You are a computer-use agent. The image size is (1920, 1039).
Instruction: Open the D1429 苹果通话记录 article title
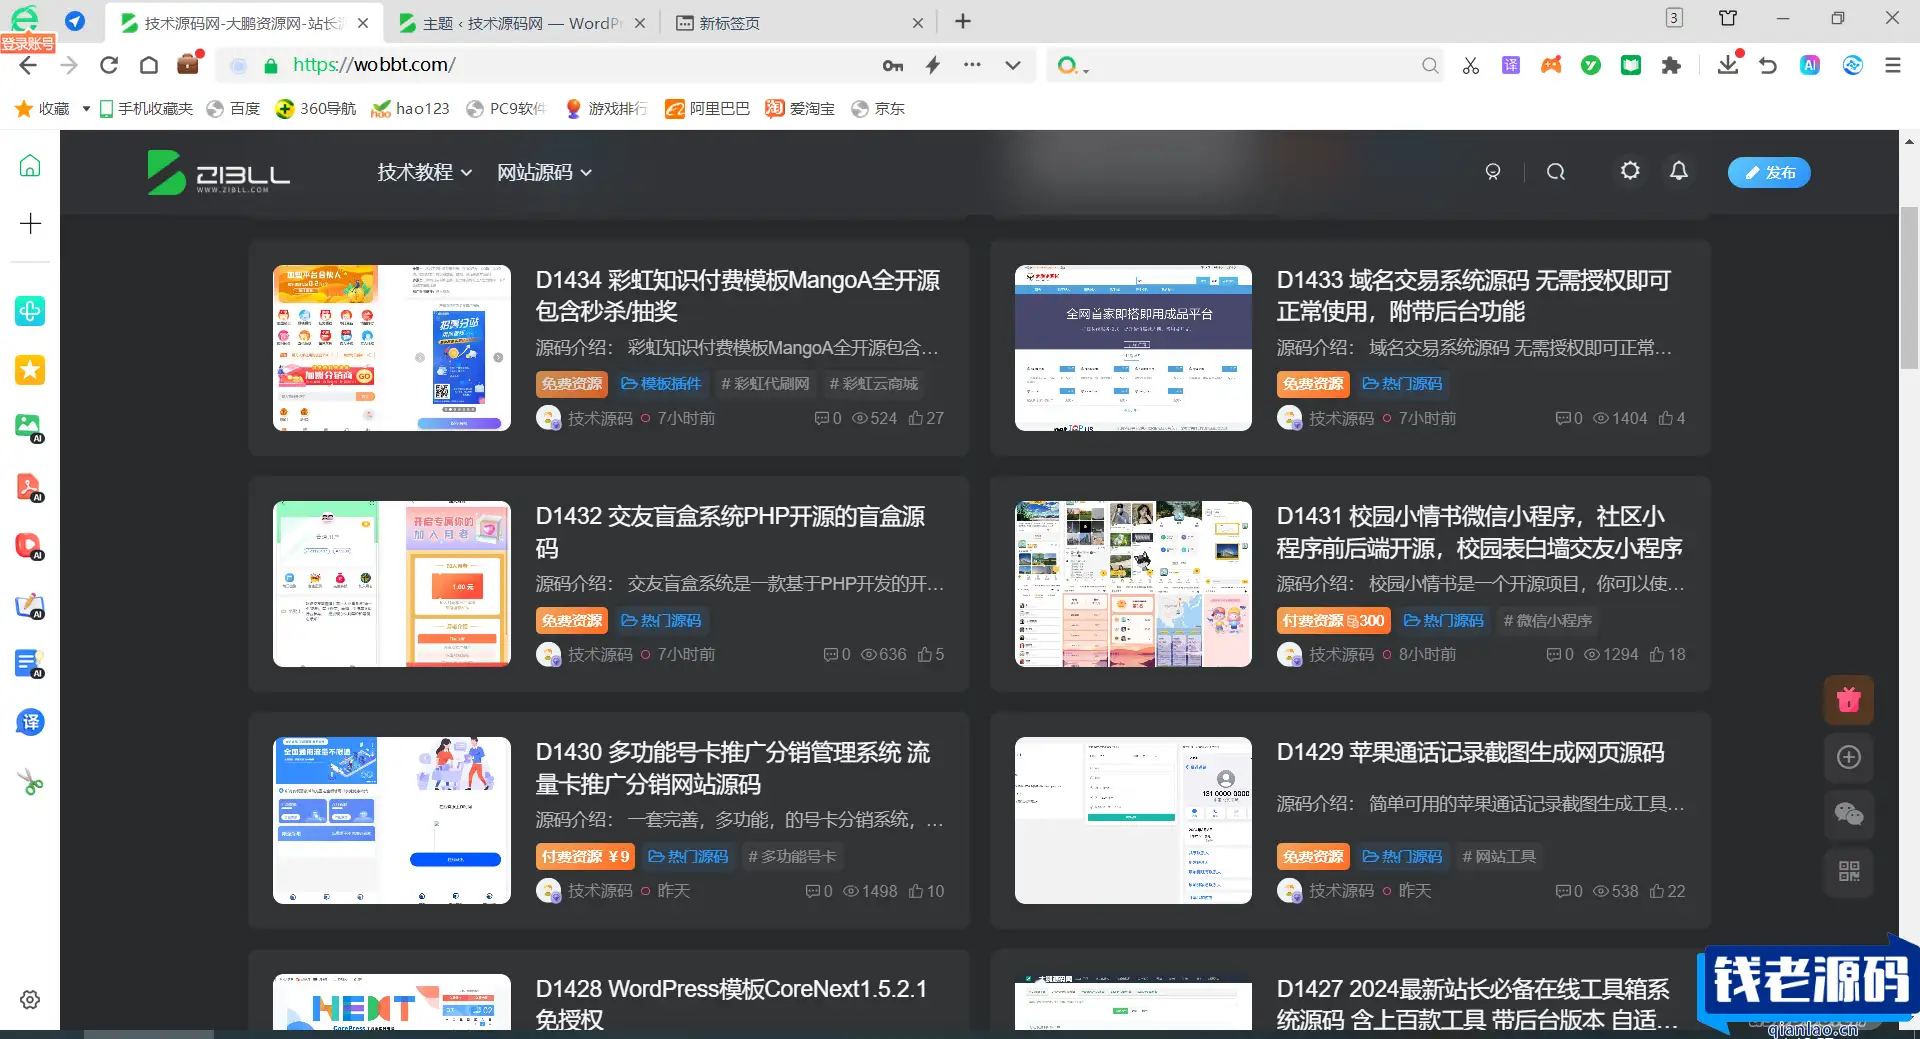1470,752
